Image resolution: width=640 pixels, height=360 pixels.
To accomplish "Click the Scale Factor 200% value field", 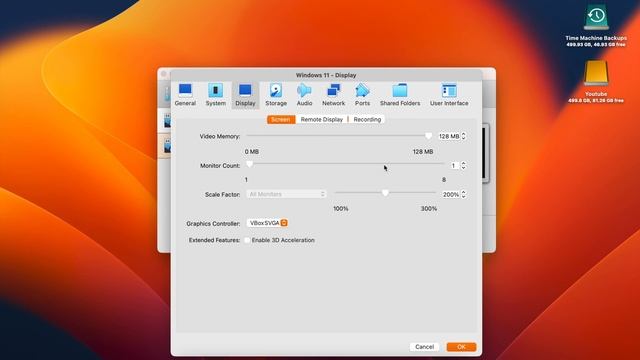I will (451, 195).
